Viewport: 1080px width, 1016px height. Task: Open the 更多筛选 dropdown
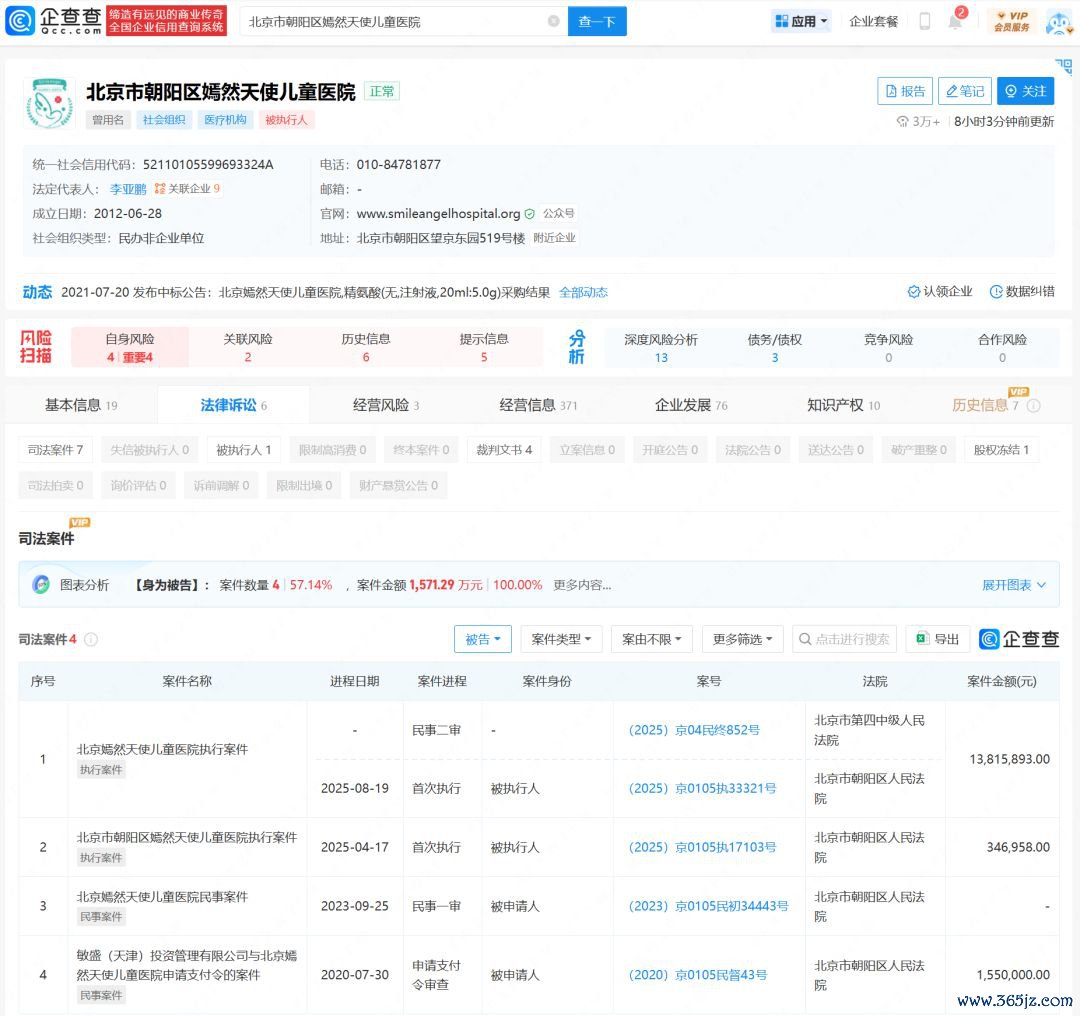coord(742,639)
